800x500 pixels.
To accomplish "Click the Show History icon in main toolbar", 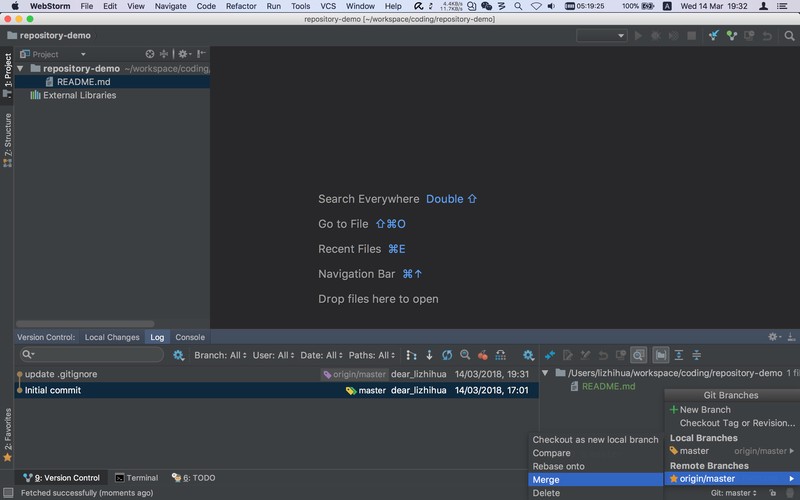I will pos(749,35).
